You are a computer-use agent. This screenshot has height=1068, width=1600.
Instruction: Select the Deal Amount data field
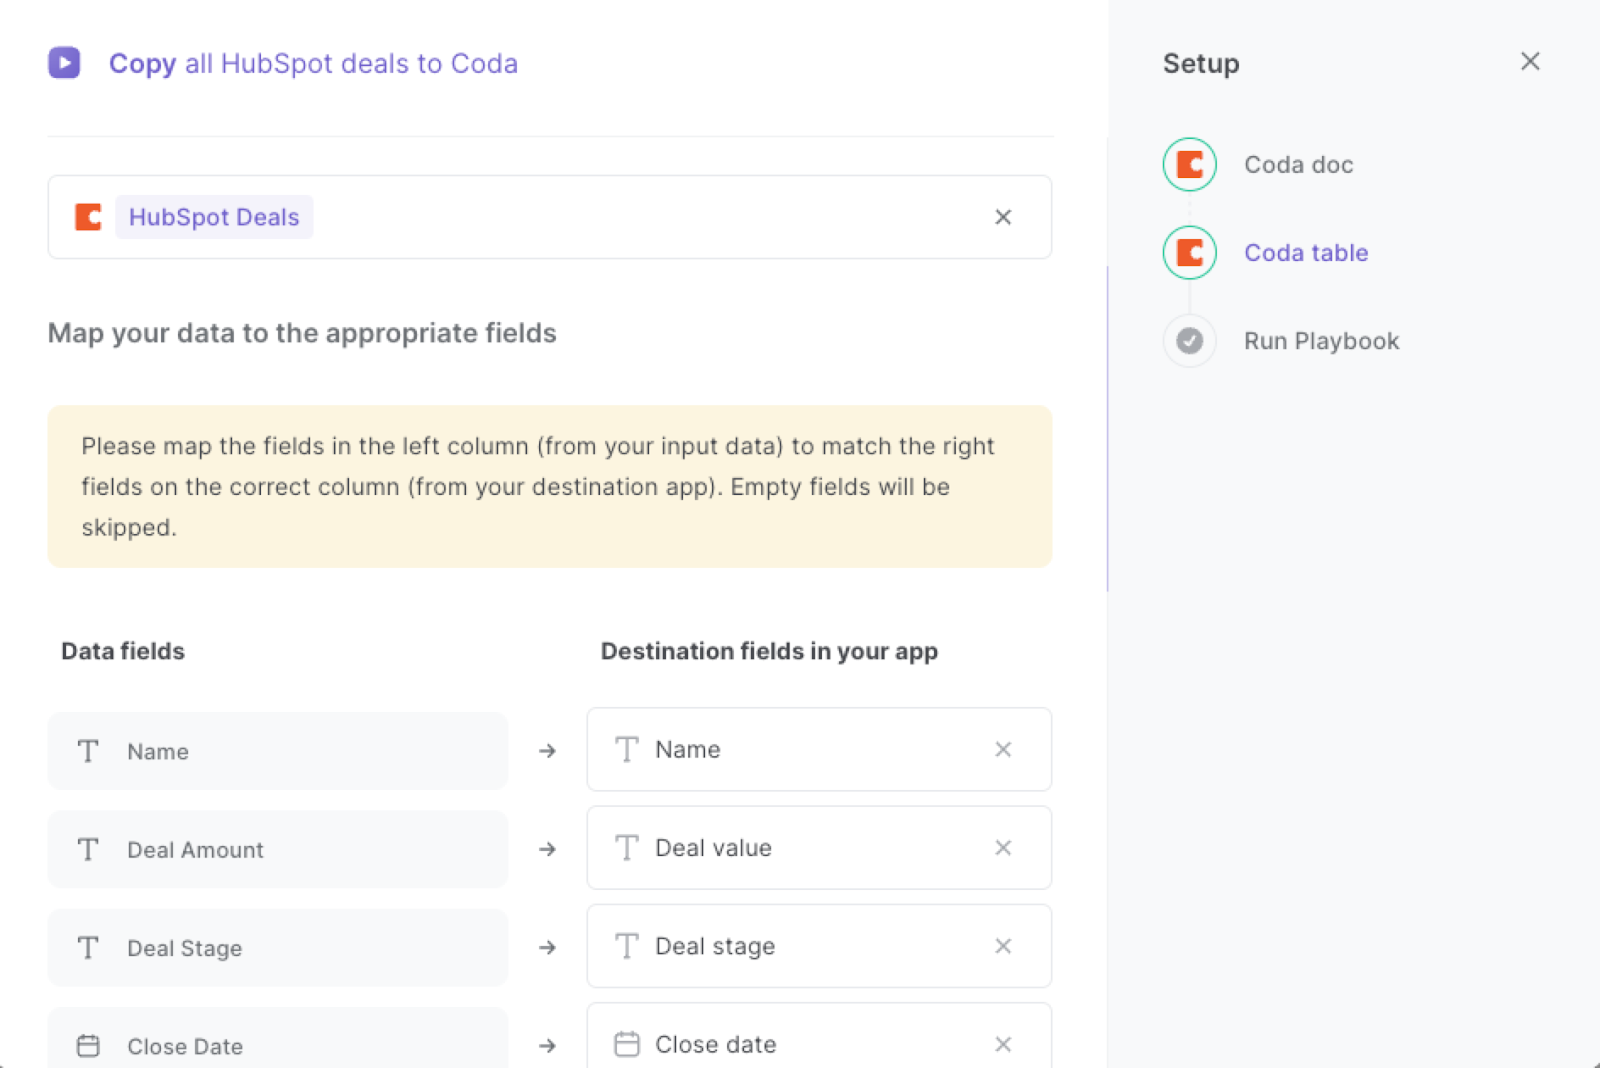click(278, 849)
